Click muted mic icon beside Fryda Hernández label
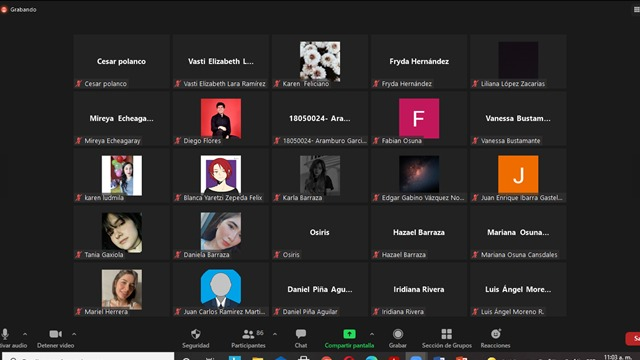 [x=376, y=84]
